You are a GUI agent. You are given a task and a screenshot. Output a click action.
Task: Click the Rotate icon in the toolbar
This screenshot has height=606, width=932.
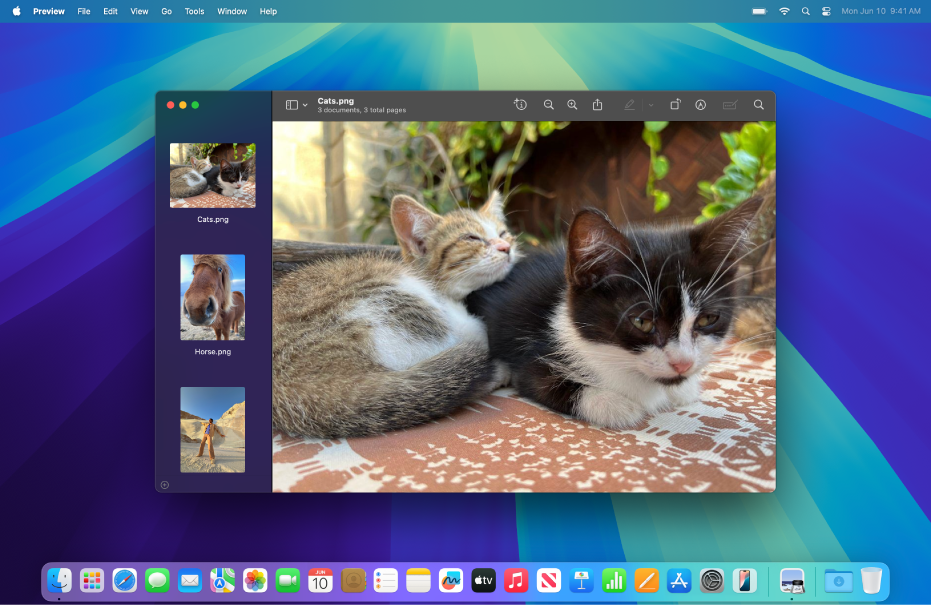click(677, 104)
